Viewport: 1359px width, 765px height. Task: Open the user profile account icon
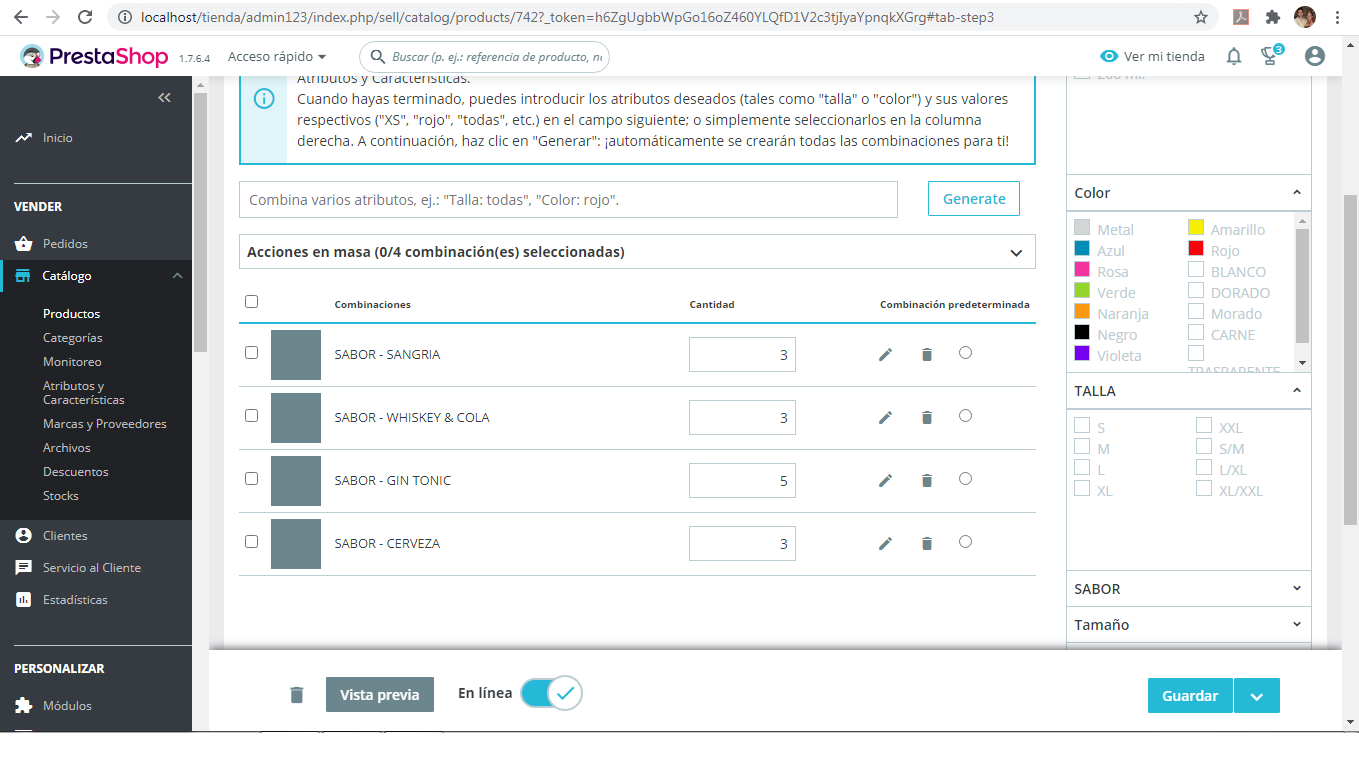click(1315, 57)
